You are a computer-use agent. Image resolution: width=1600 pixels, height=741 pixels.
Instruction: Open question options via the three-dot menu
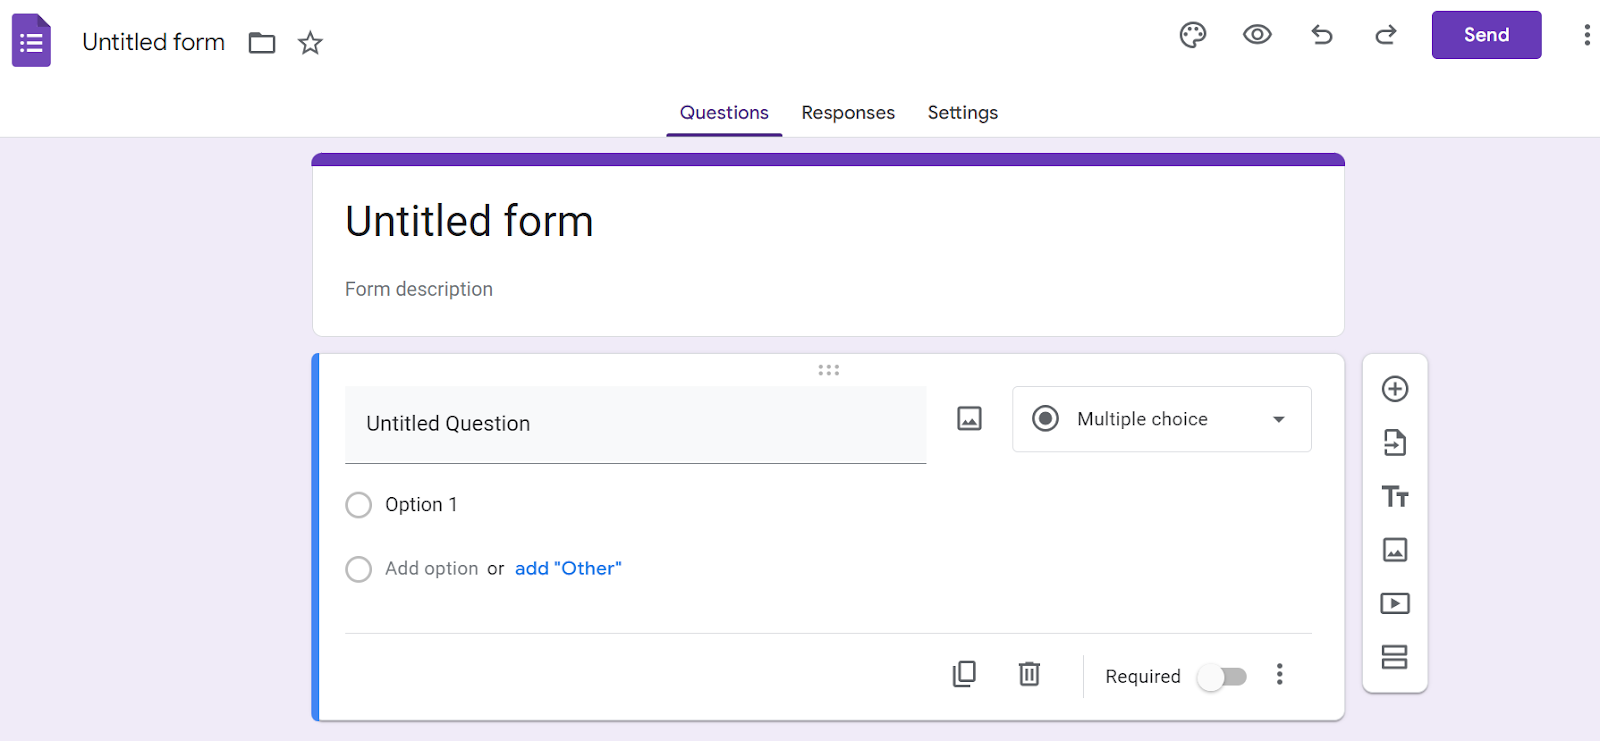(x=1279, y=674)
